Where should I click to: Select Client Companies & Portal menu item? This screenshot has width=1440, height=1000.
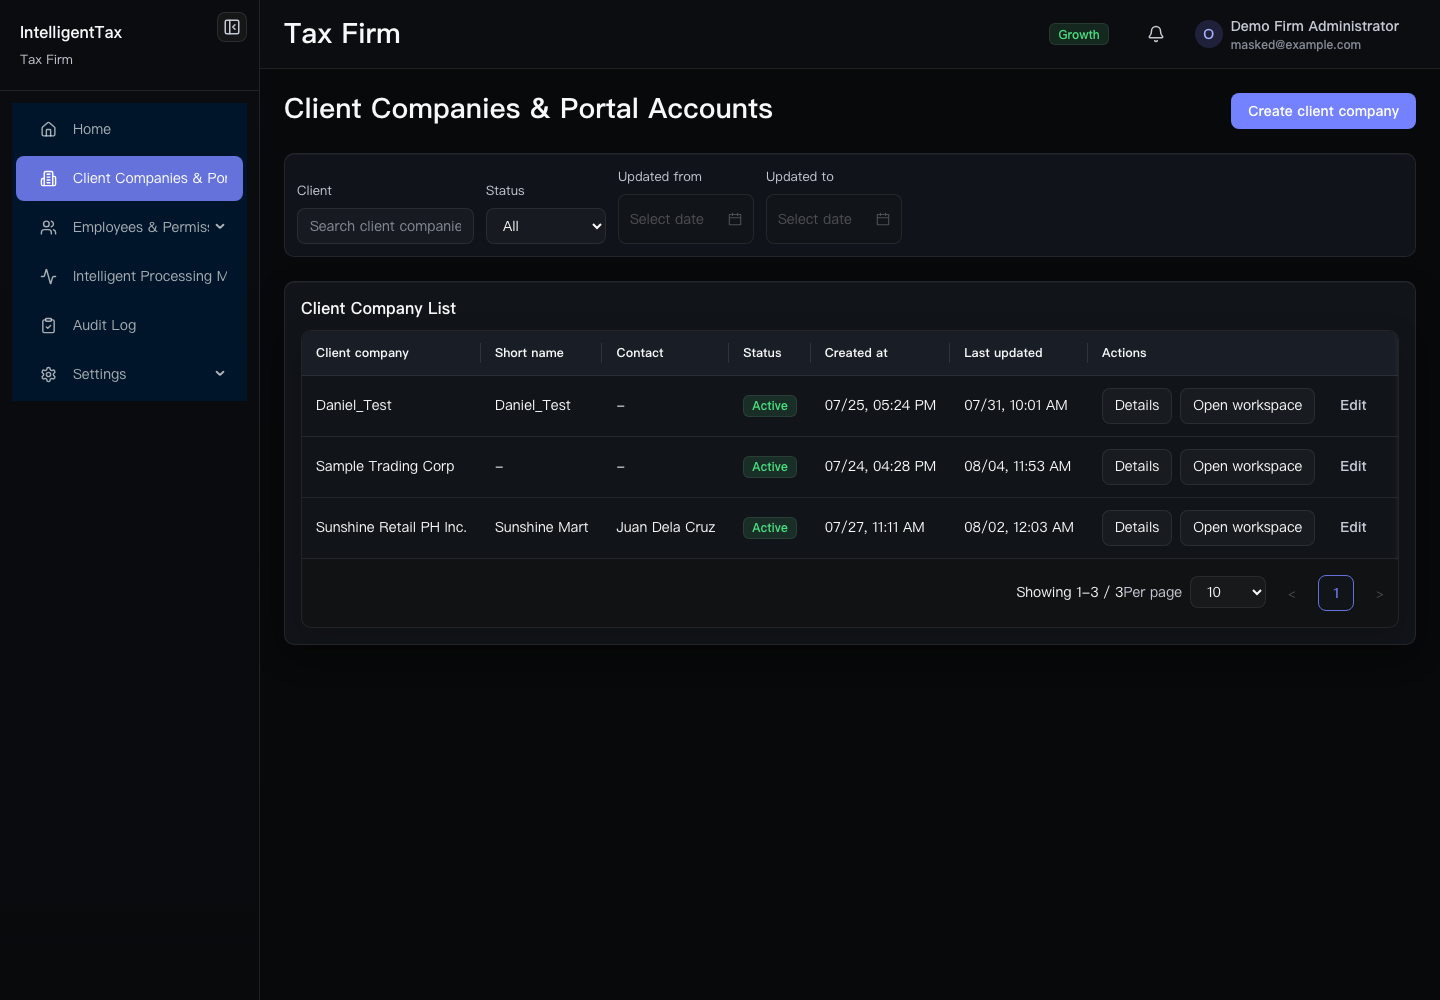click(x=129, y=178)
